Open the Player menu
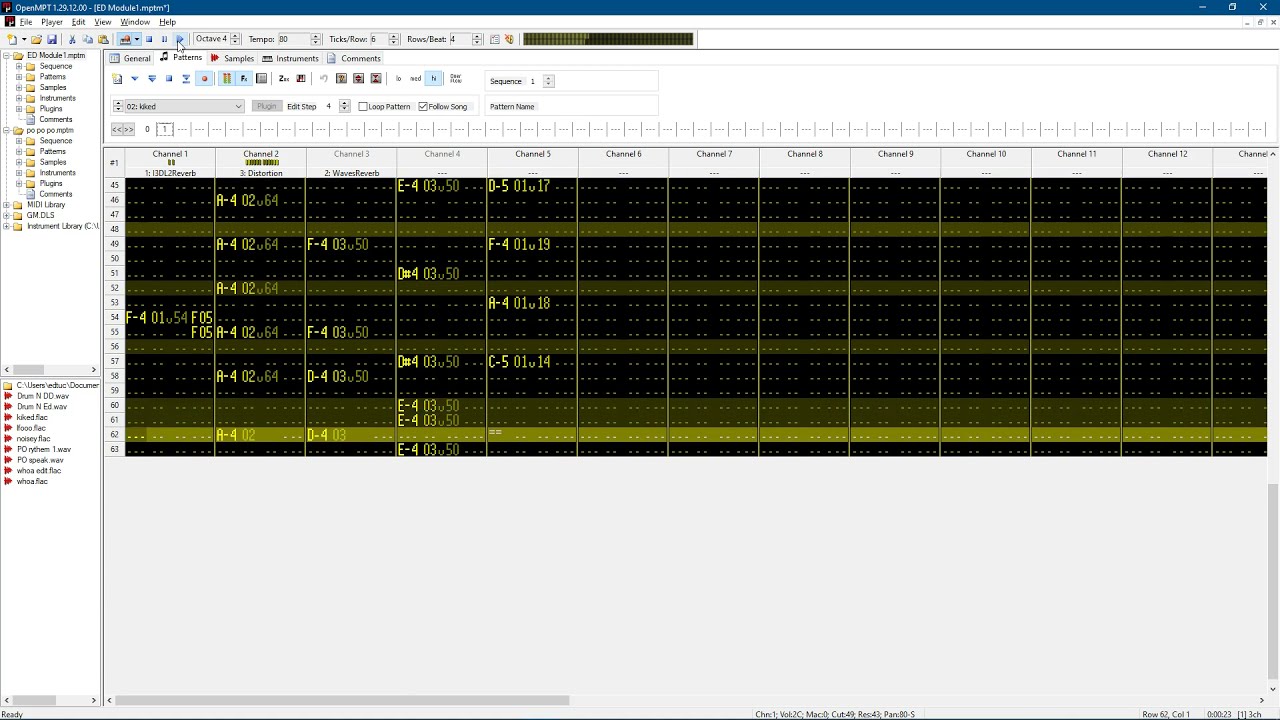This screenshot has width=1280, height=720. tap(52, 22)
